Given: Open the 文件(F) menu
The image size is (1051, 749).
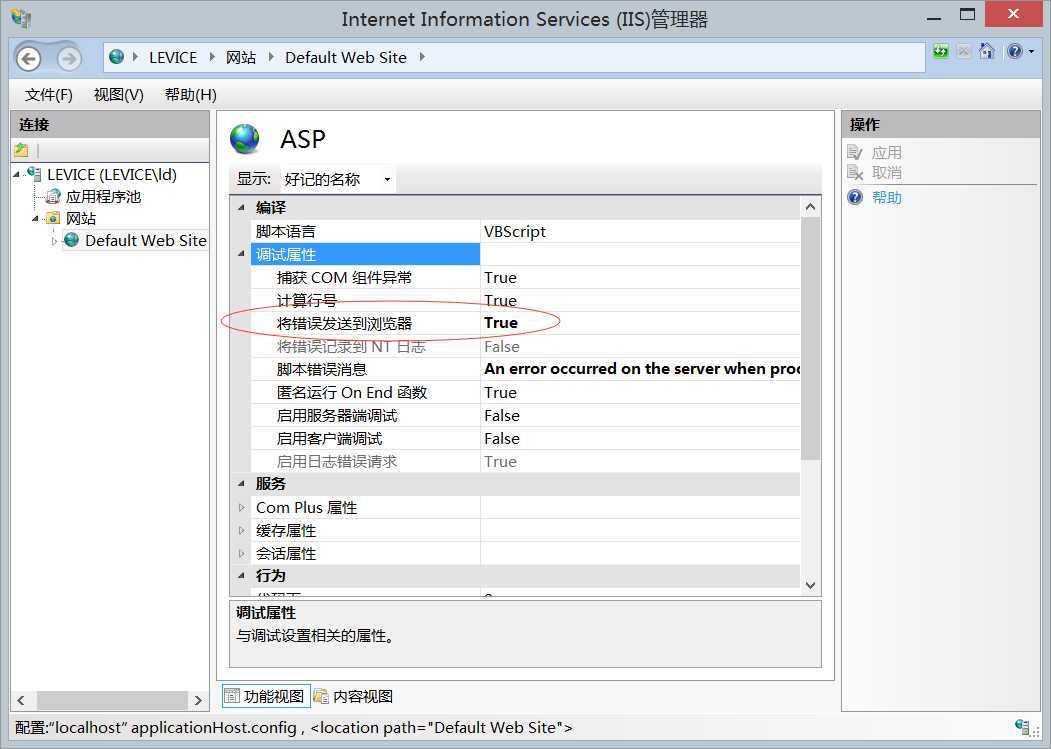Looking at the screenshot, I should click(x=48, y=95).
